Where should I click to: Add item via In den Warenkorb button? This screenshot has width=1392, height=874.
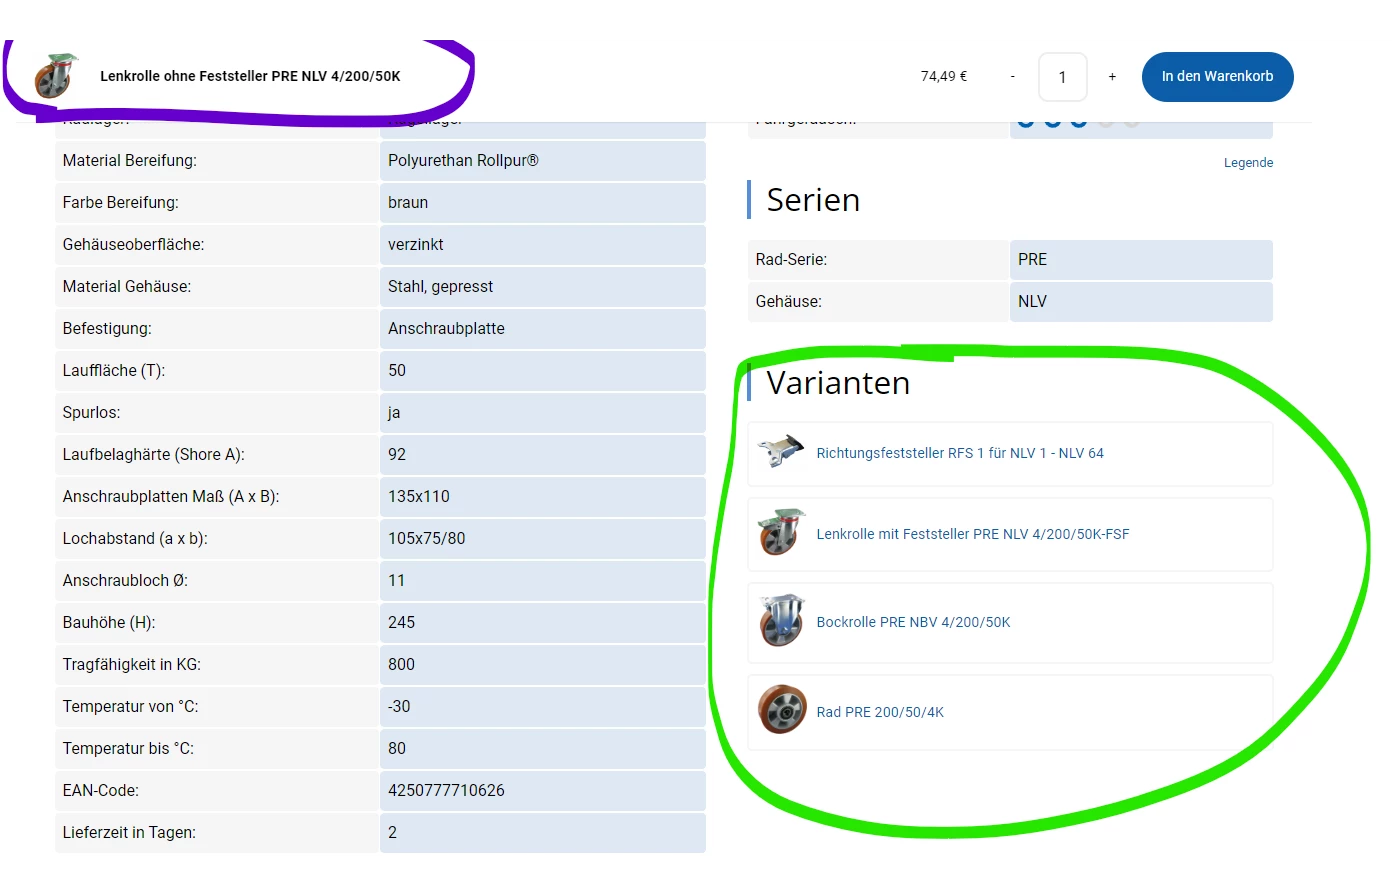[1217, 77]
